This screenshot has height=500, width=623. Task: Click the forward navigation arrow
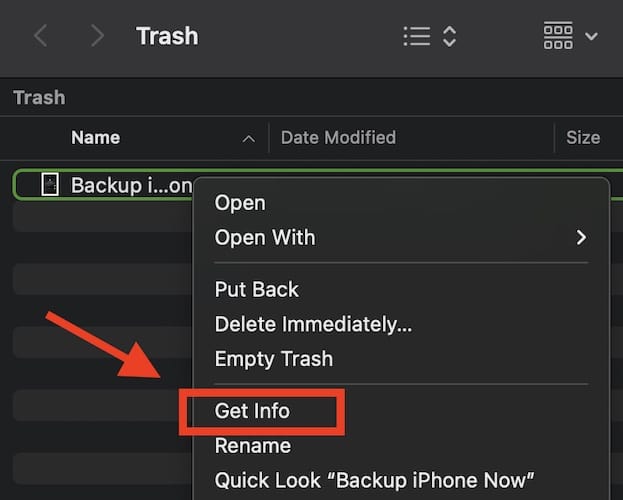tap(96, 37)
